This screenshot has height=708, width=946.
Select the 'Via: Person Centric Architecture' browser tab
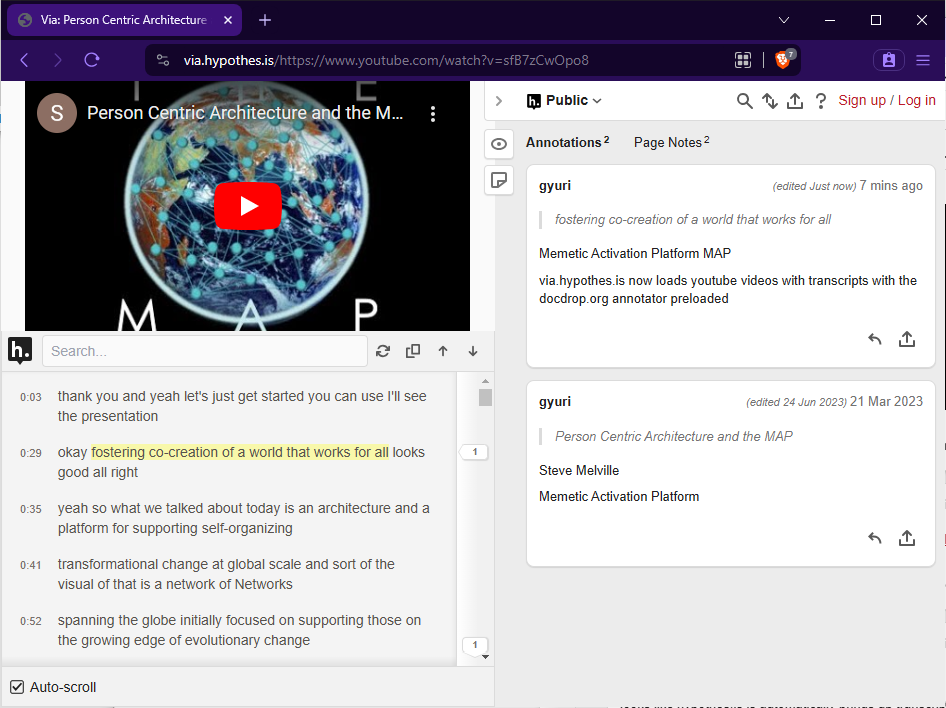pos(124,20)
